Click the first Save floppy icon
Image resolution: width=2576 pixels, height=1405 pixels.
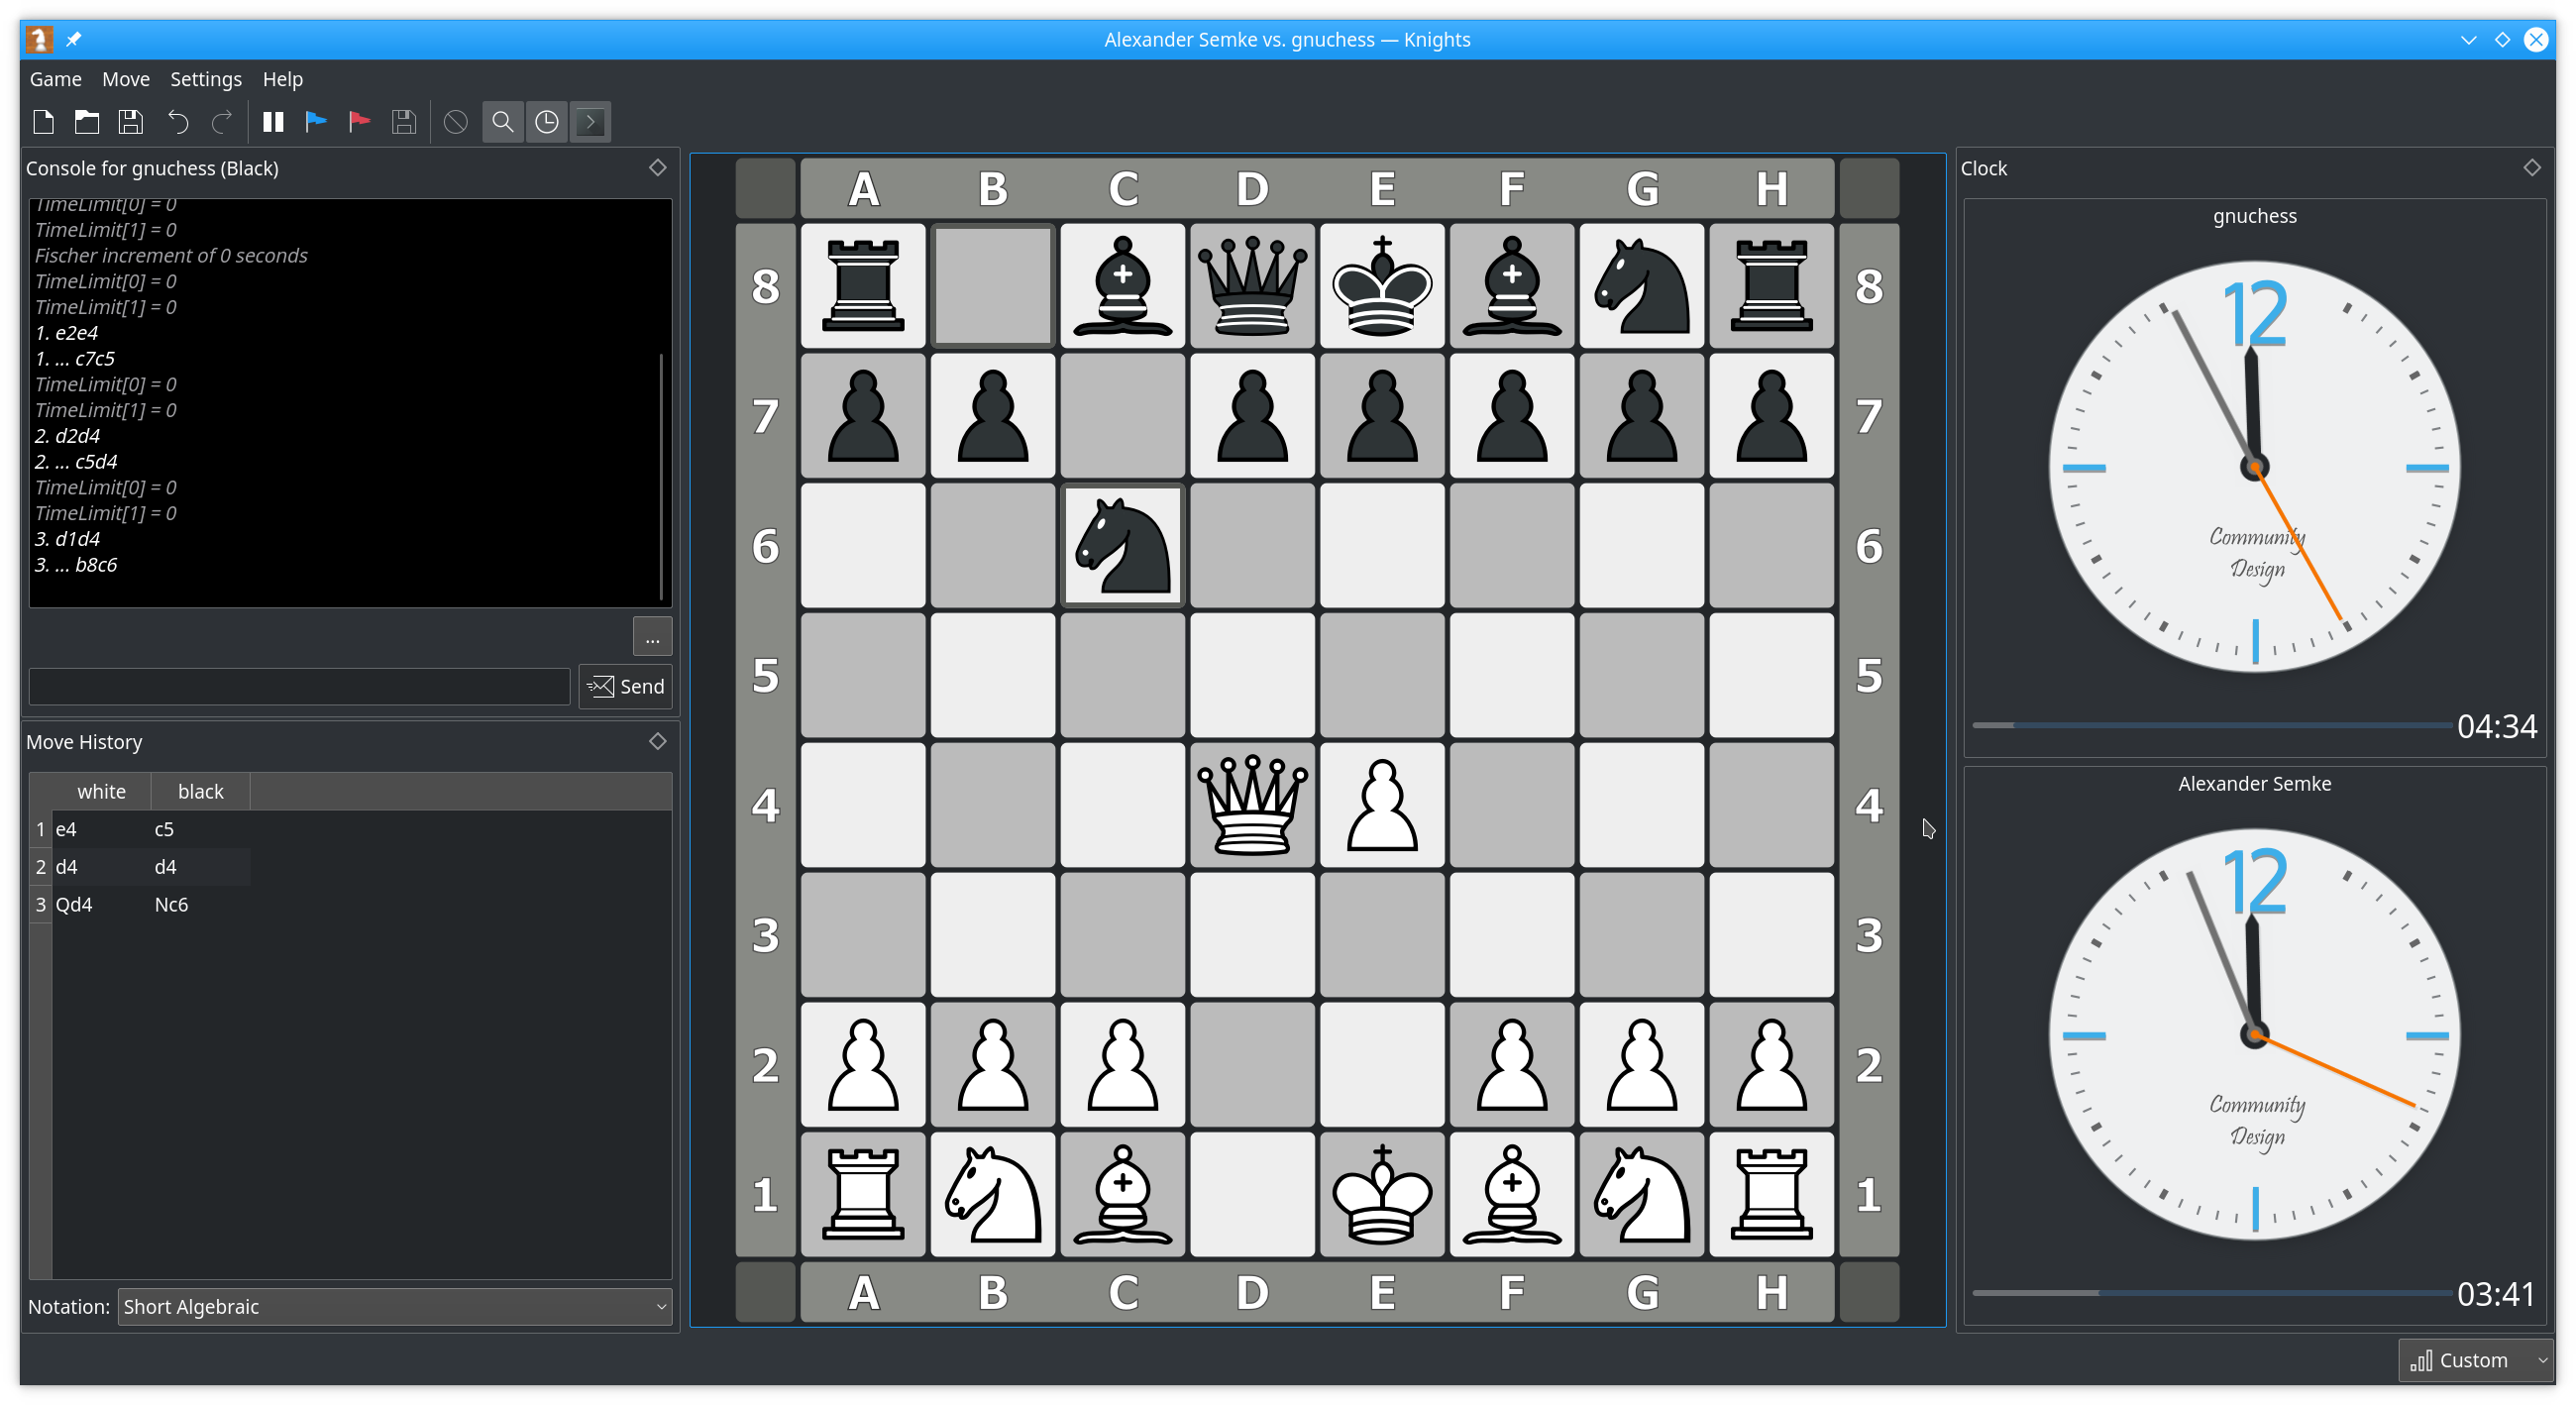pyautogui.click(x=131, y=122)
